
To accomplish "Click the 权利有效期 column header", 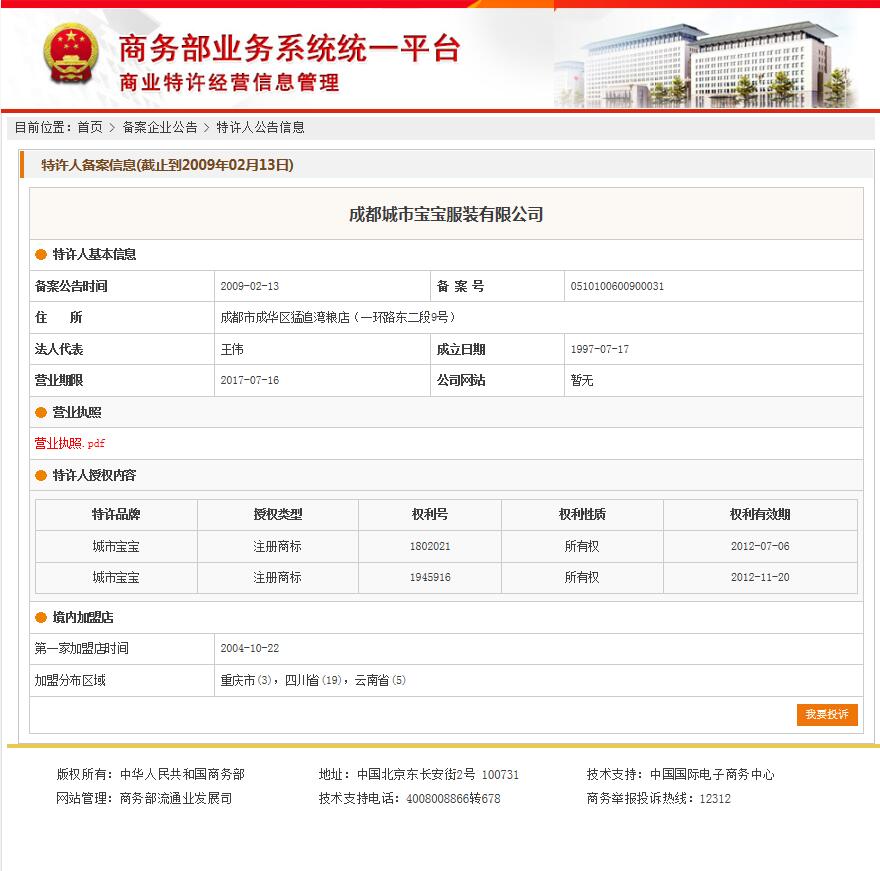I will (x=760, y=515).
